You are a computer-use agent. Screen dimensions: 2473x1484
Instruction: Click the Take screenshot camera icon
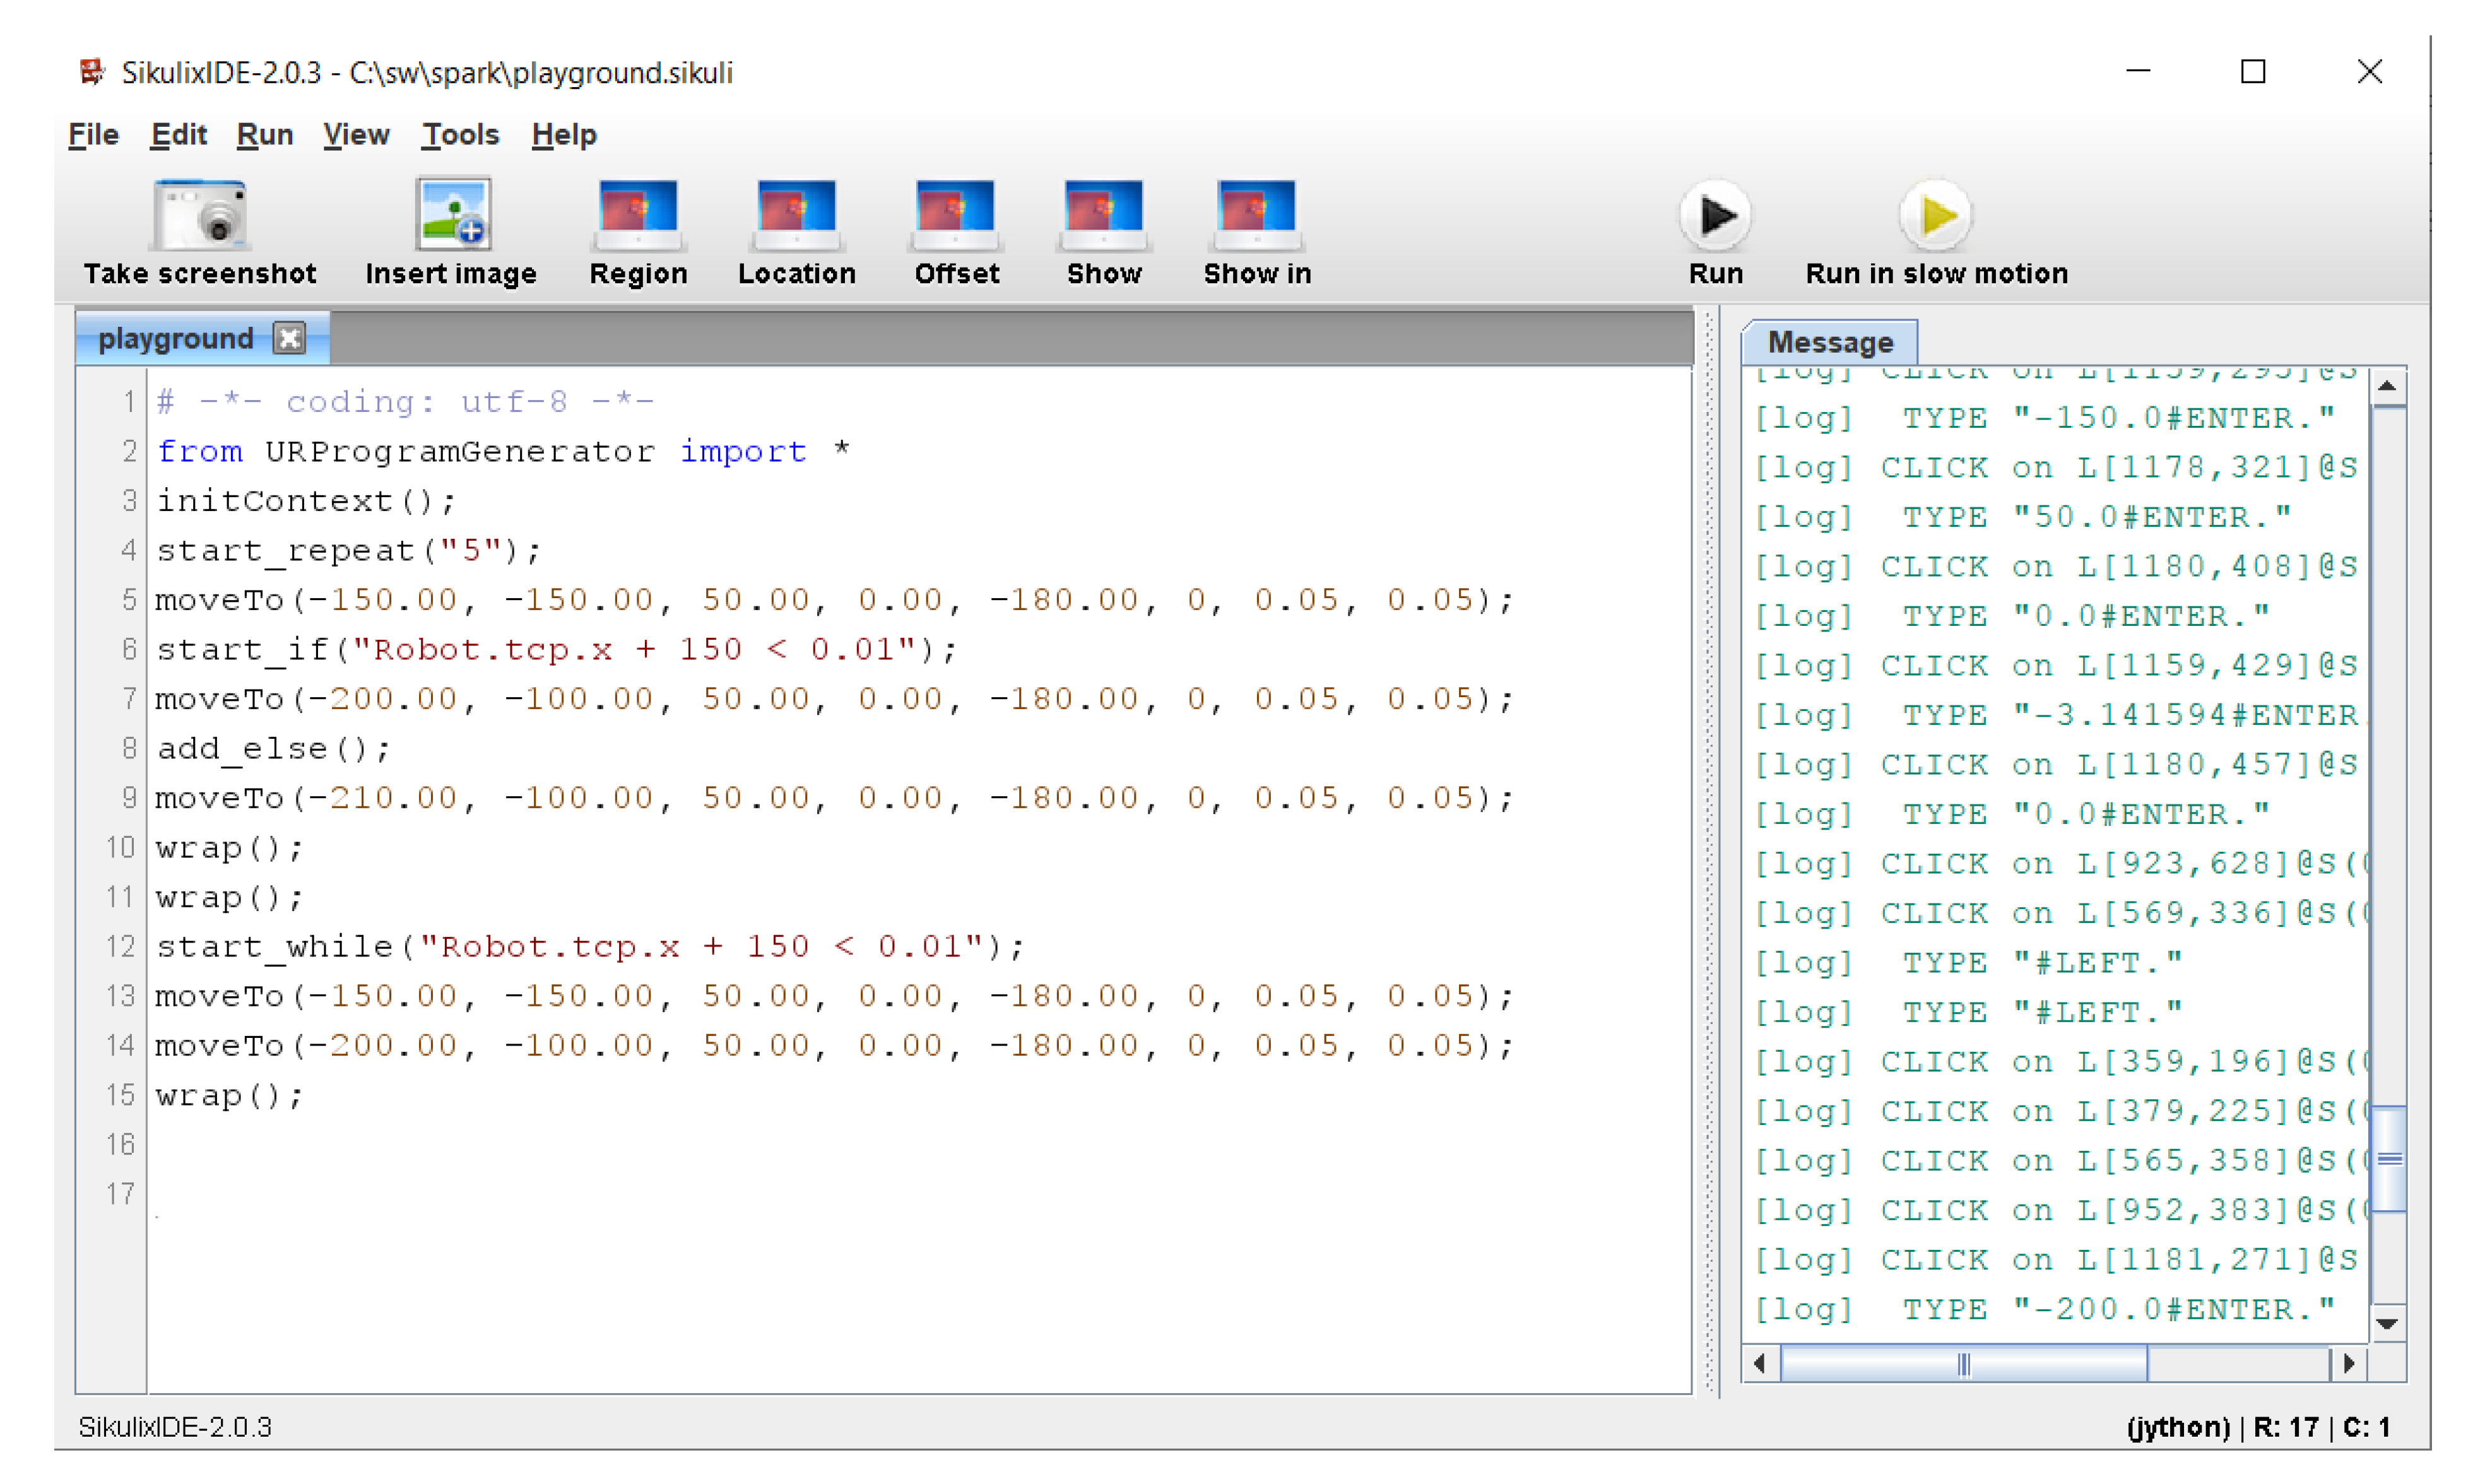click(200, 215)
